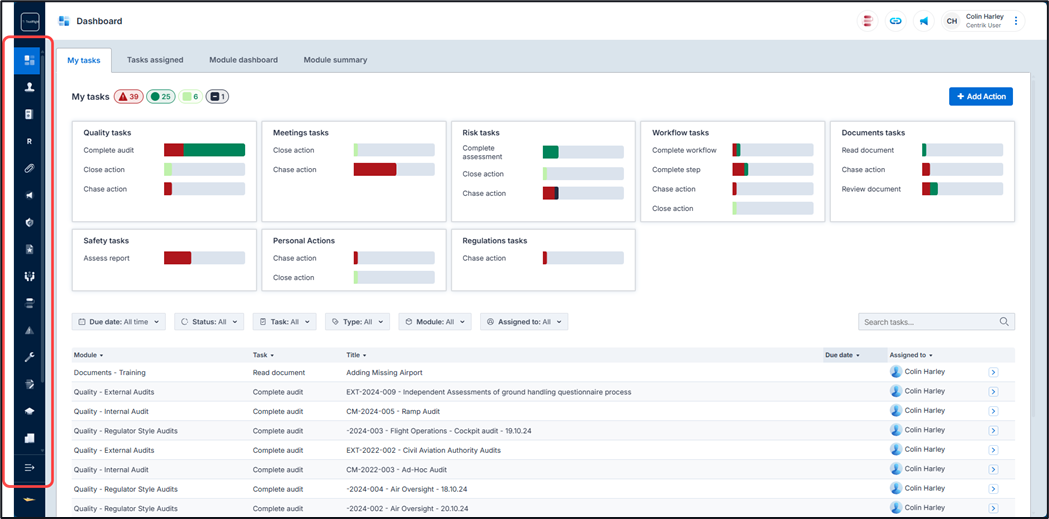The image size is (1049, 519).
Task: Open the Quality tasks card heading
Action: (x=106, y=132)
